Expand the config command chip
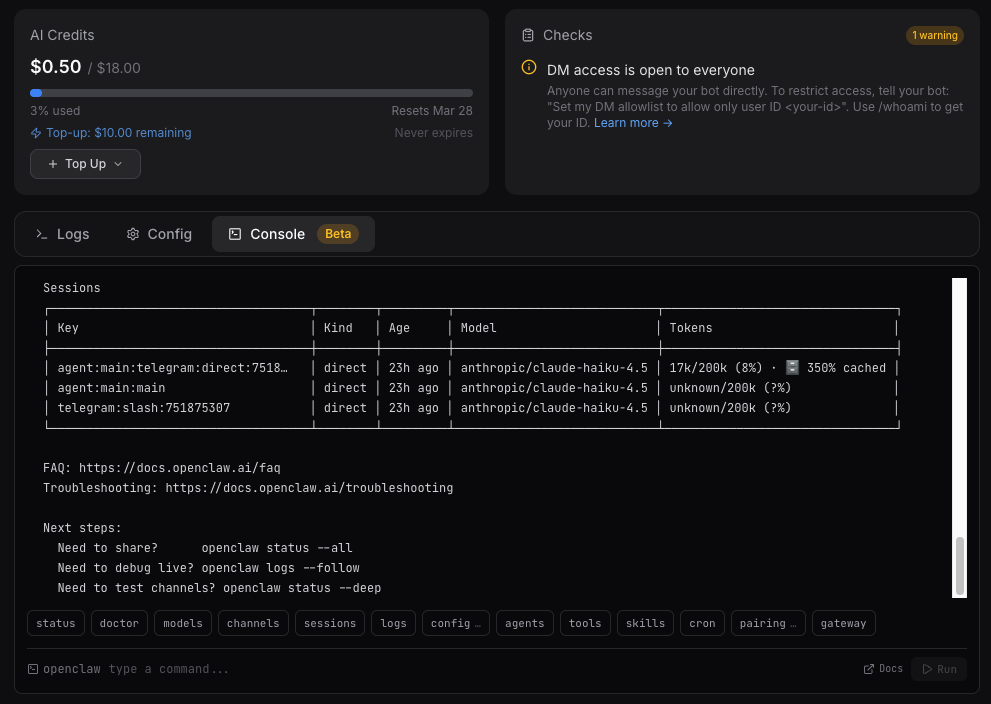The height and width of the screenshot is (704, 991). [x=455, y=623]
